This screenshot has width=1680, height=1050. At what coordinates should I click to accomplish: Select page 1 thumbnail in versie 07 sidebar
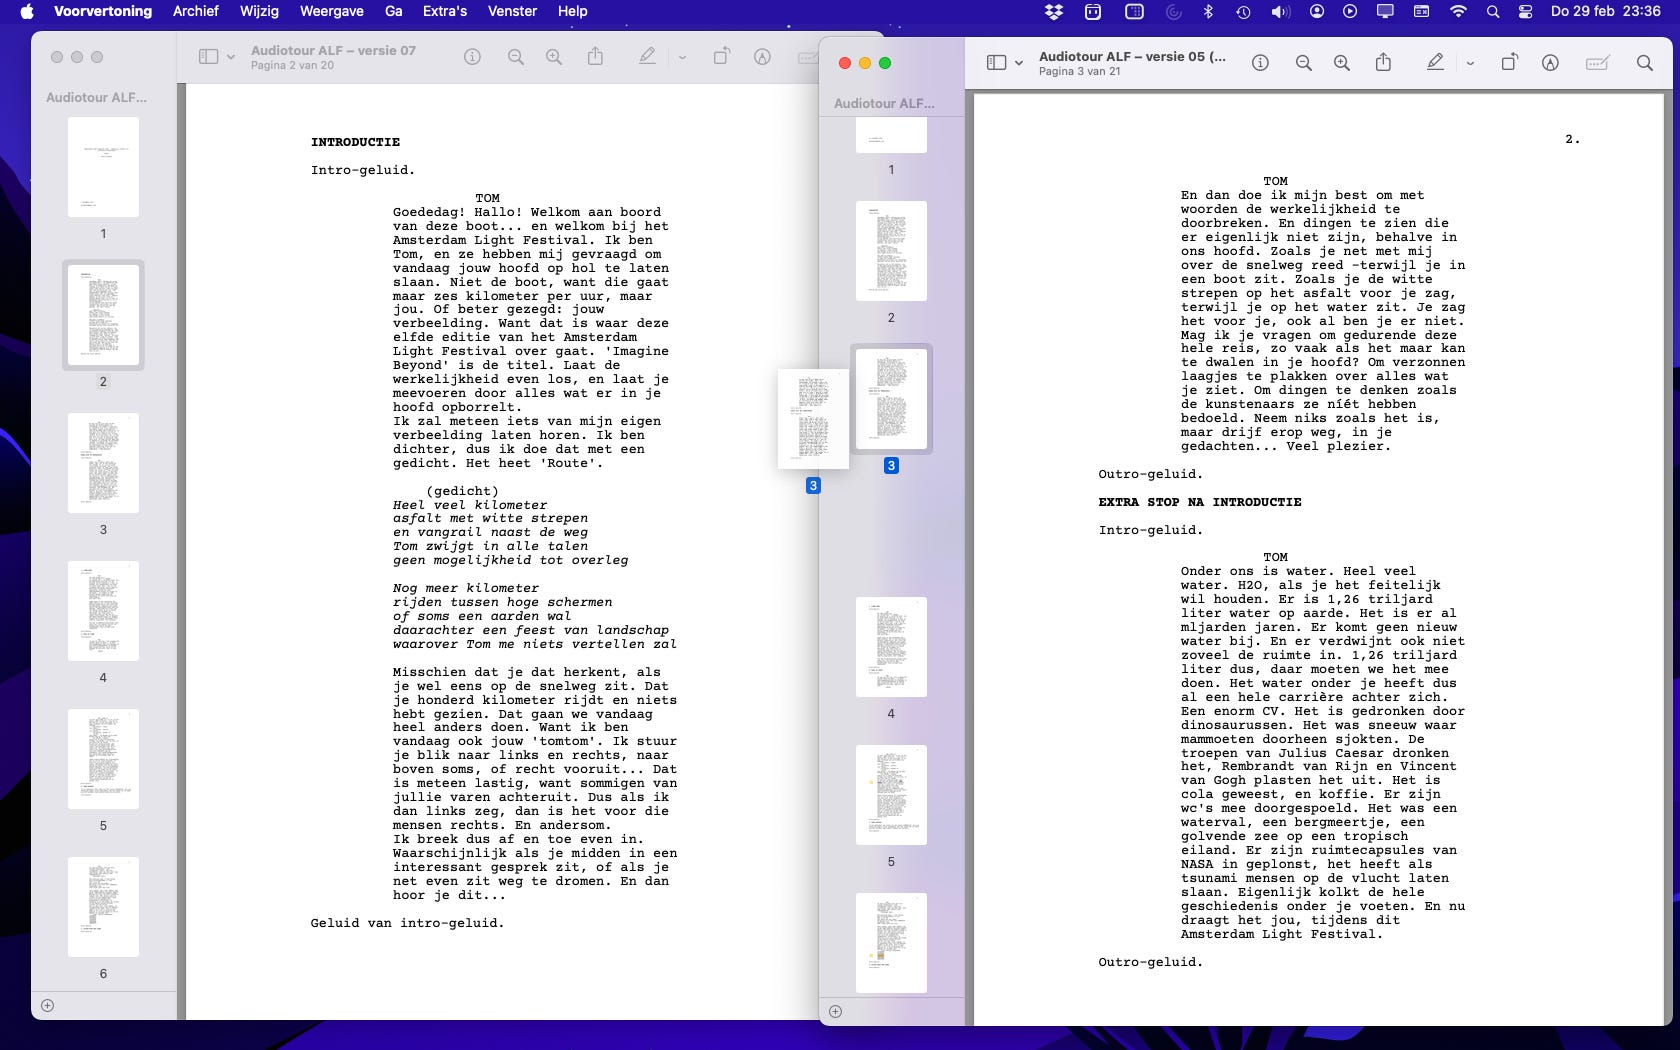tap(103, 167)
